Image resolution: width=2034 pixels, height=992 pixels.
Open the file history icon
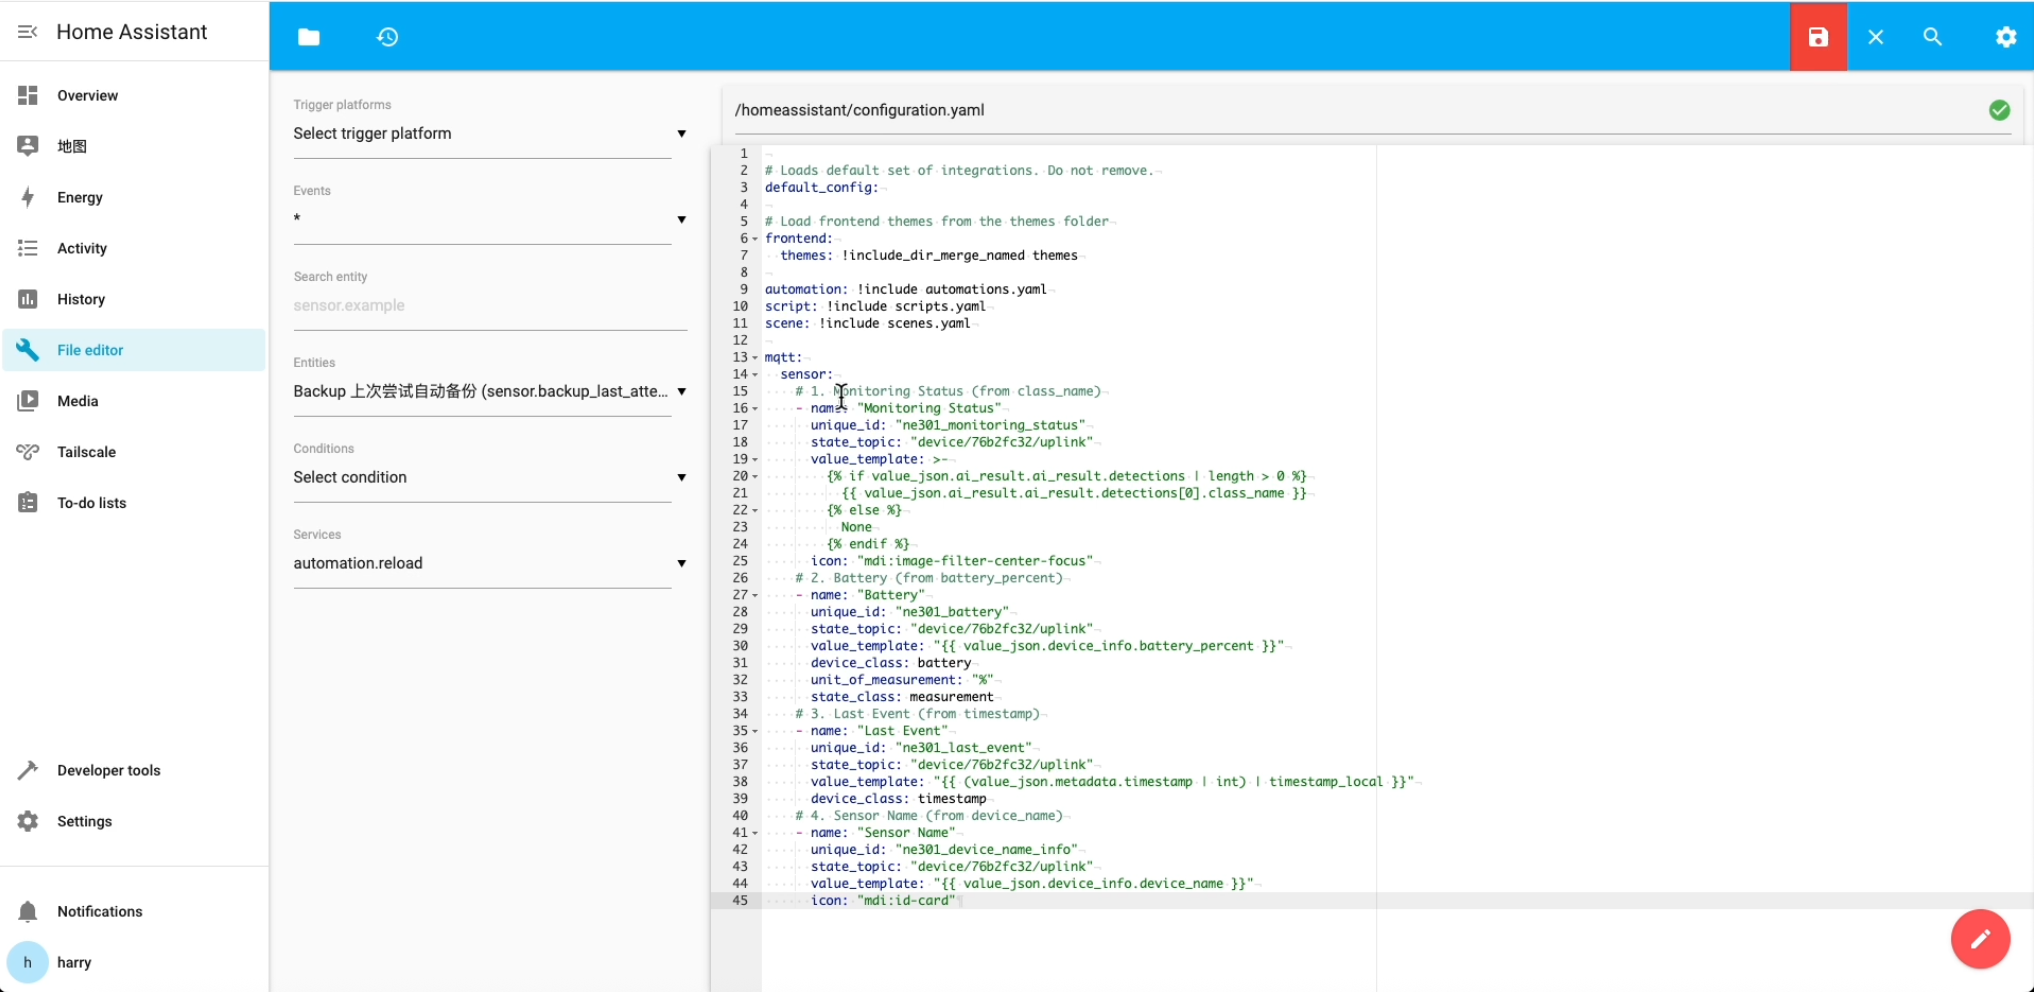click(x=387, y=37)
